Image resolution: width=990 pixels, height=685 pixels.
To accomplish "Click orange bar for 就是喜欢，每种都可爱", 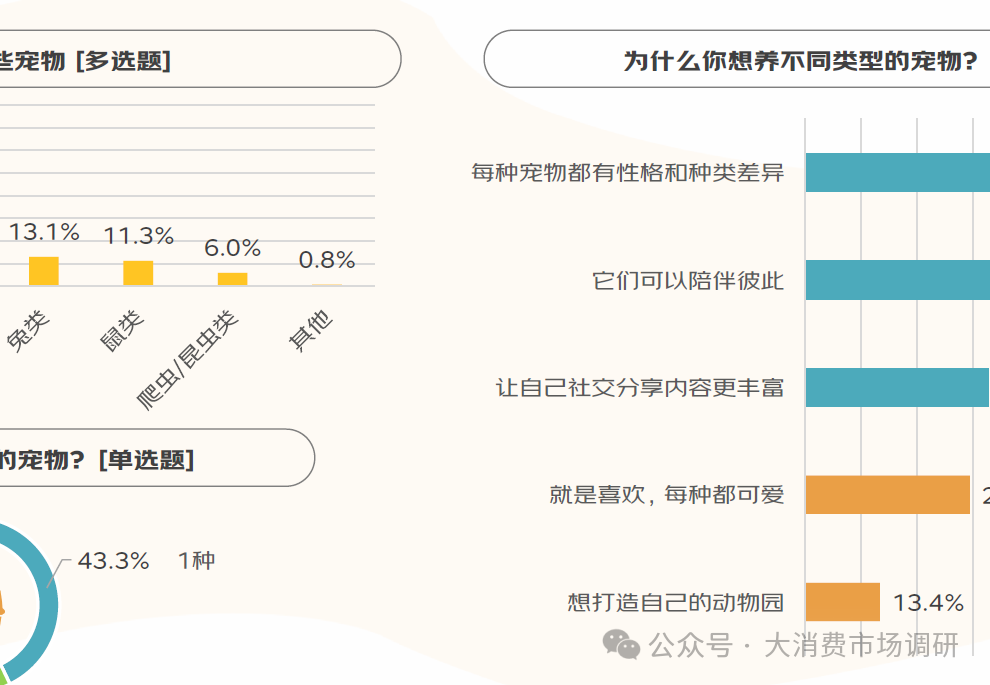I will pos(887,494).
